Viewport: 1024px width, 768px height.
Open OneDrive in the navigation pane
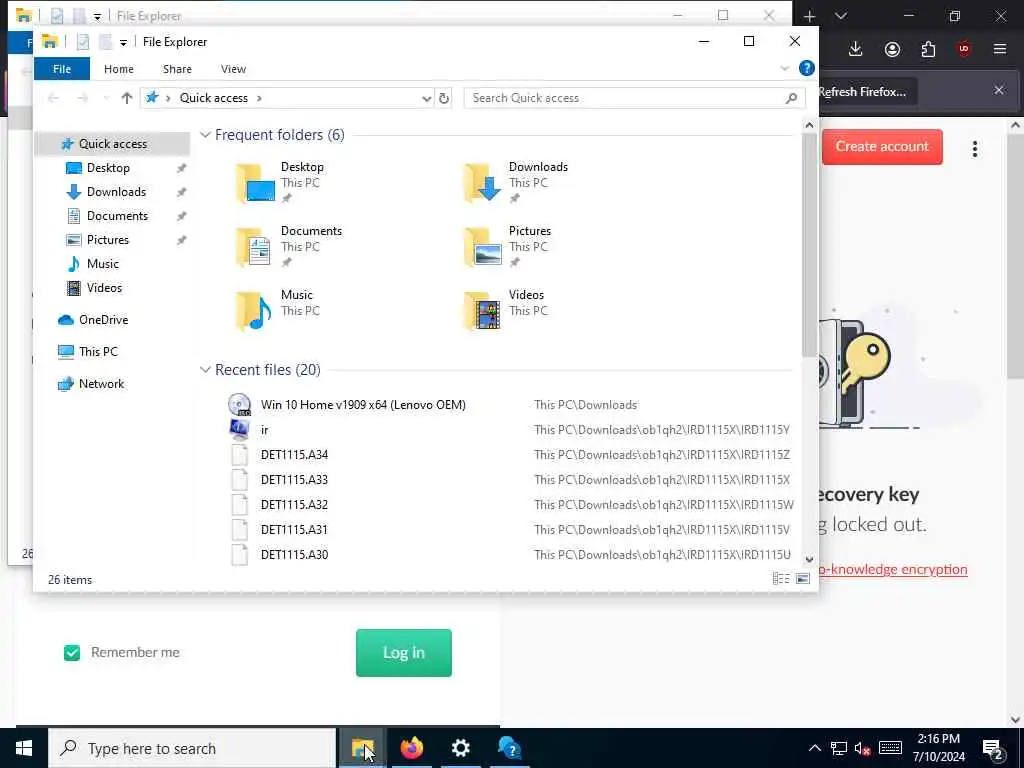103,320
